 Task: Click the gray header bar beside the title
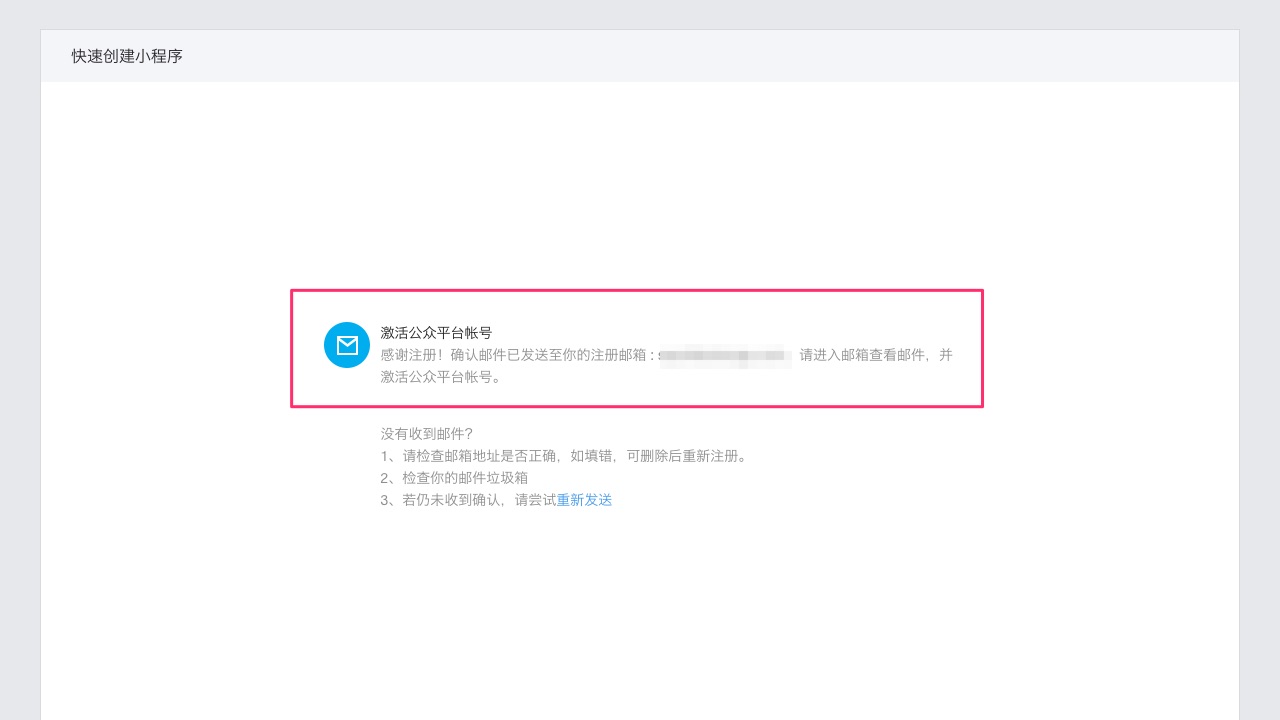(x=700, y=56)
